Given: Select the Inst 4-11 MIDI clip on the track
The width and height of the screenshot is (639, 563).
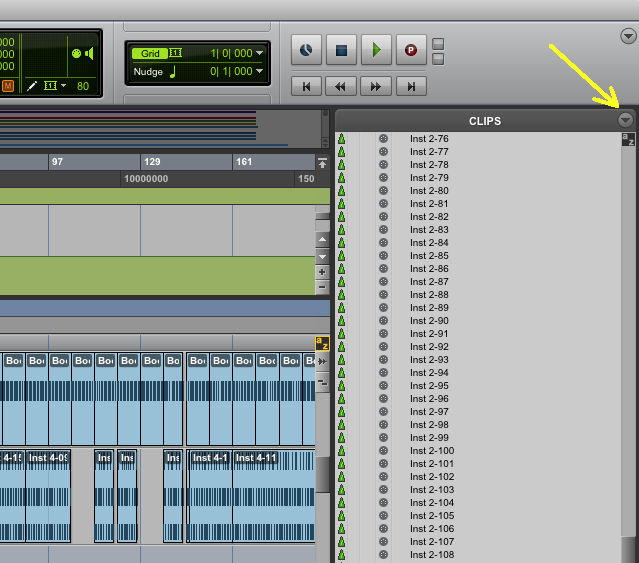Looking at the screenshot, I should coord(274,496).
